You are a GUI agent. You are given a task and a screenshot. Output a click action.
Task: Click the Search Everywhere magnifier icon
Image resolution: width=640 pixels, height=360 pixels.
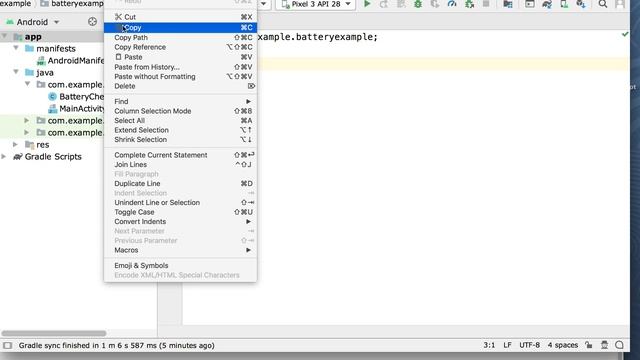(603, 4)
